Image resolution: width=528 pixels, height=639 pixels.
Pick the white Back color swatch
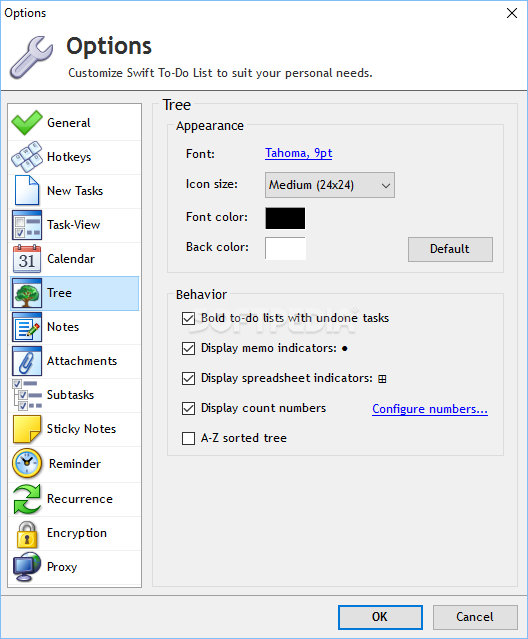pos(285,248)
